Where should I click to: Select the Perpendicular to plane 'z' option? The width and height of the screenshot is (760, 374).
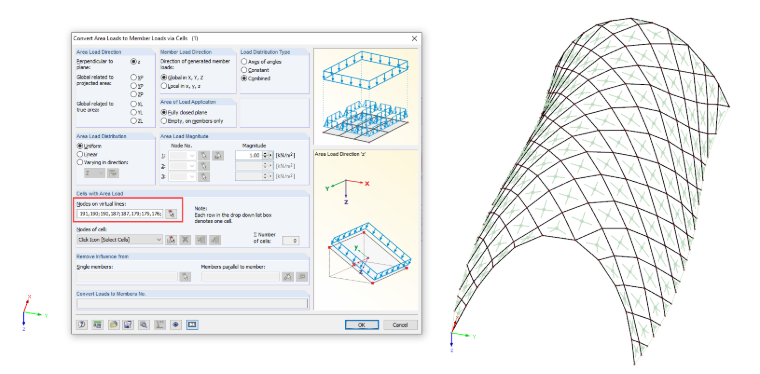pos(133,62)
